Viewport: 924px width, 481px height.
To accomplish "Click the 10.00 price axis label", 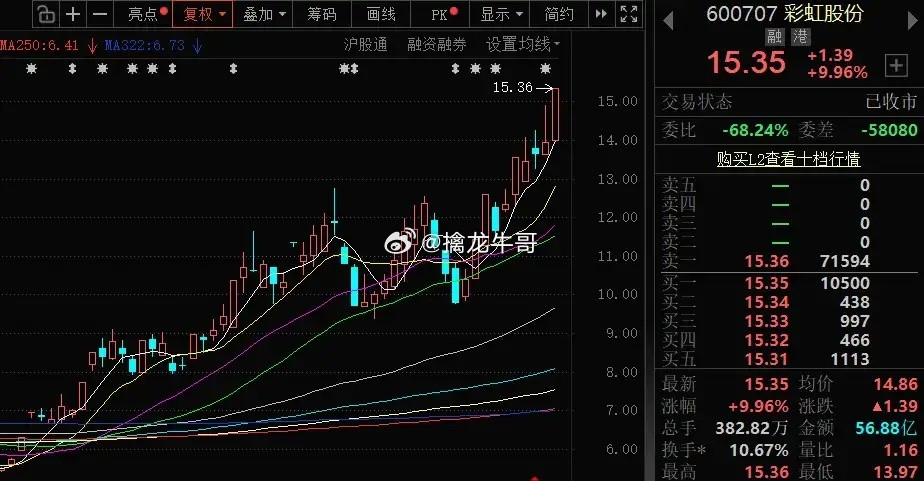I will [x=618, y=294].
